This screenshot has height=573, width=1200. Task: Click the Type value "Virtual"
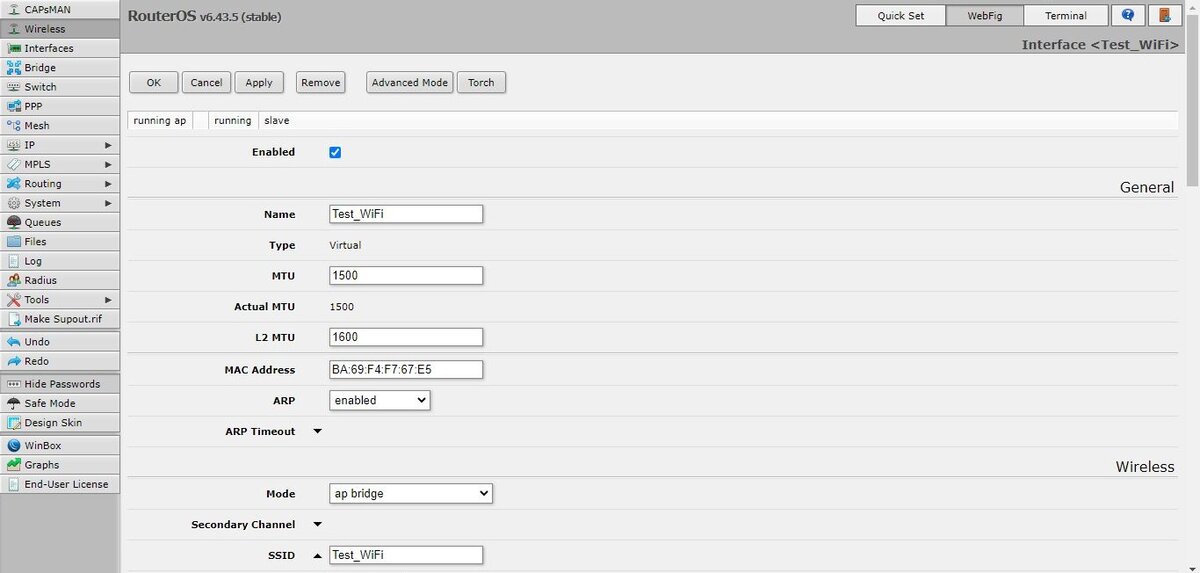(x=346, y=245)
